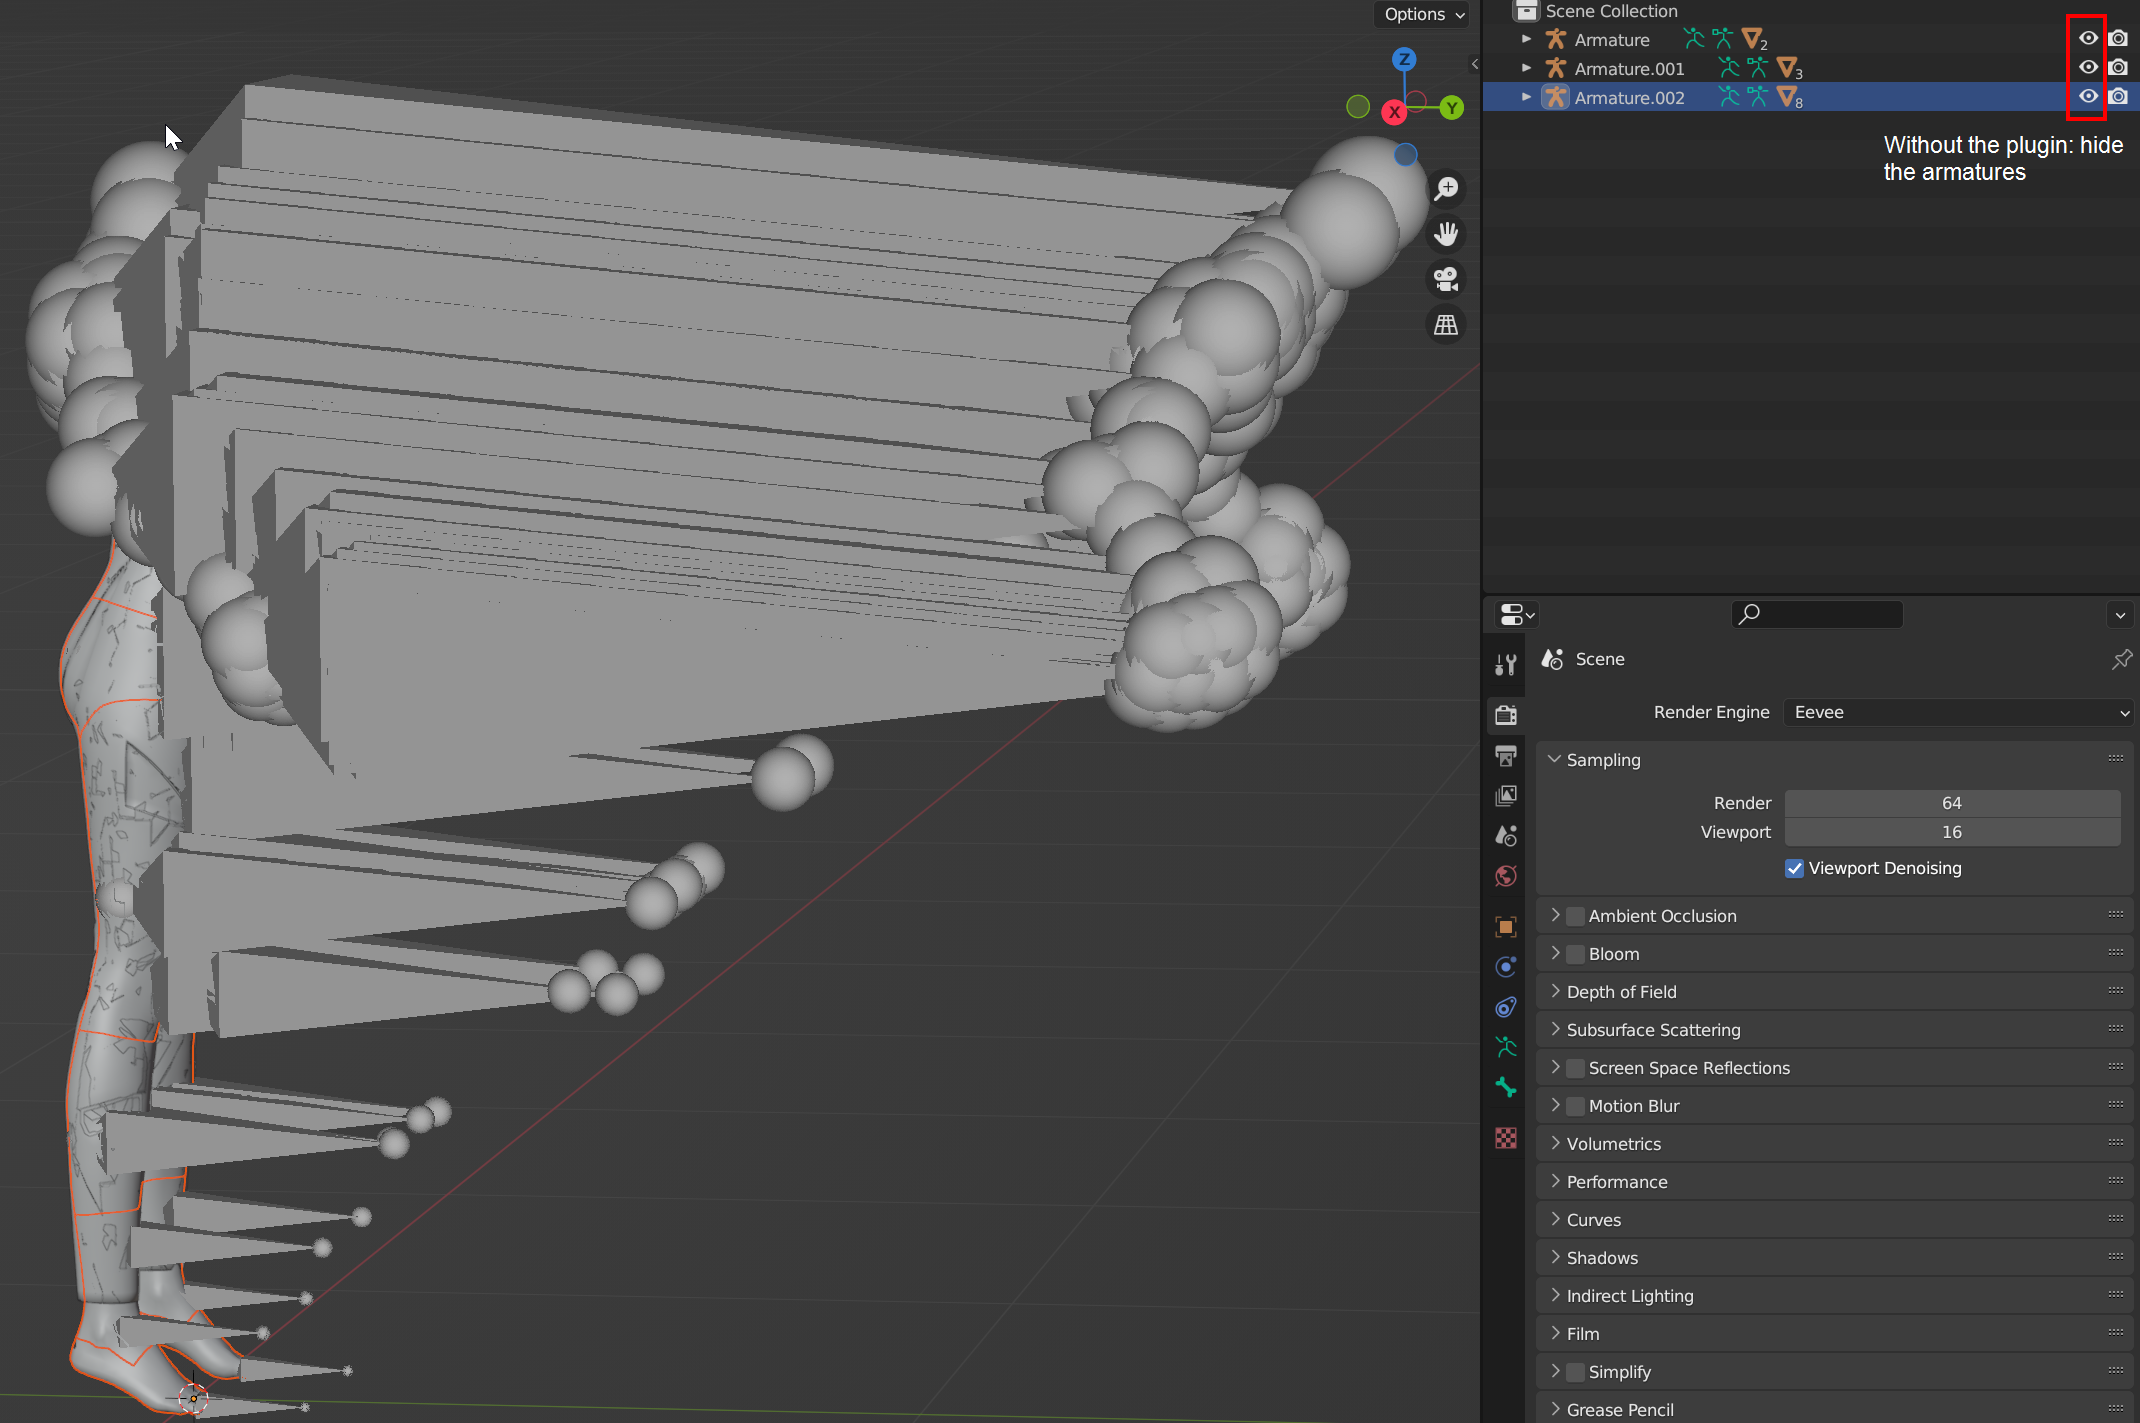Open the Tool properties tab
2140x1423 pixels.
[1506, 665]
